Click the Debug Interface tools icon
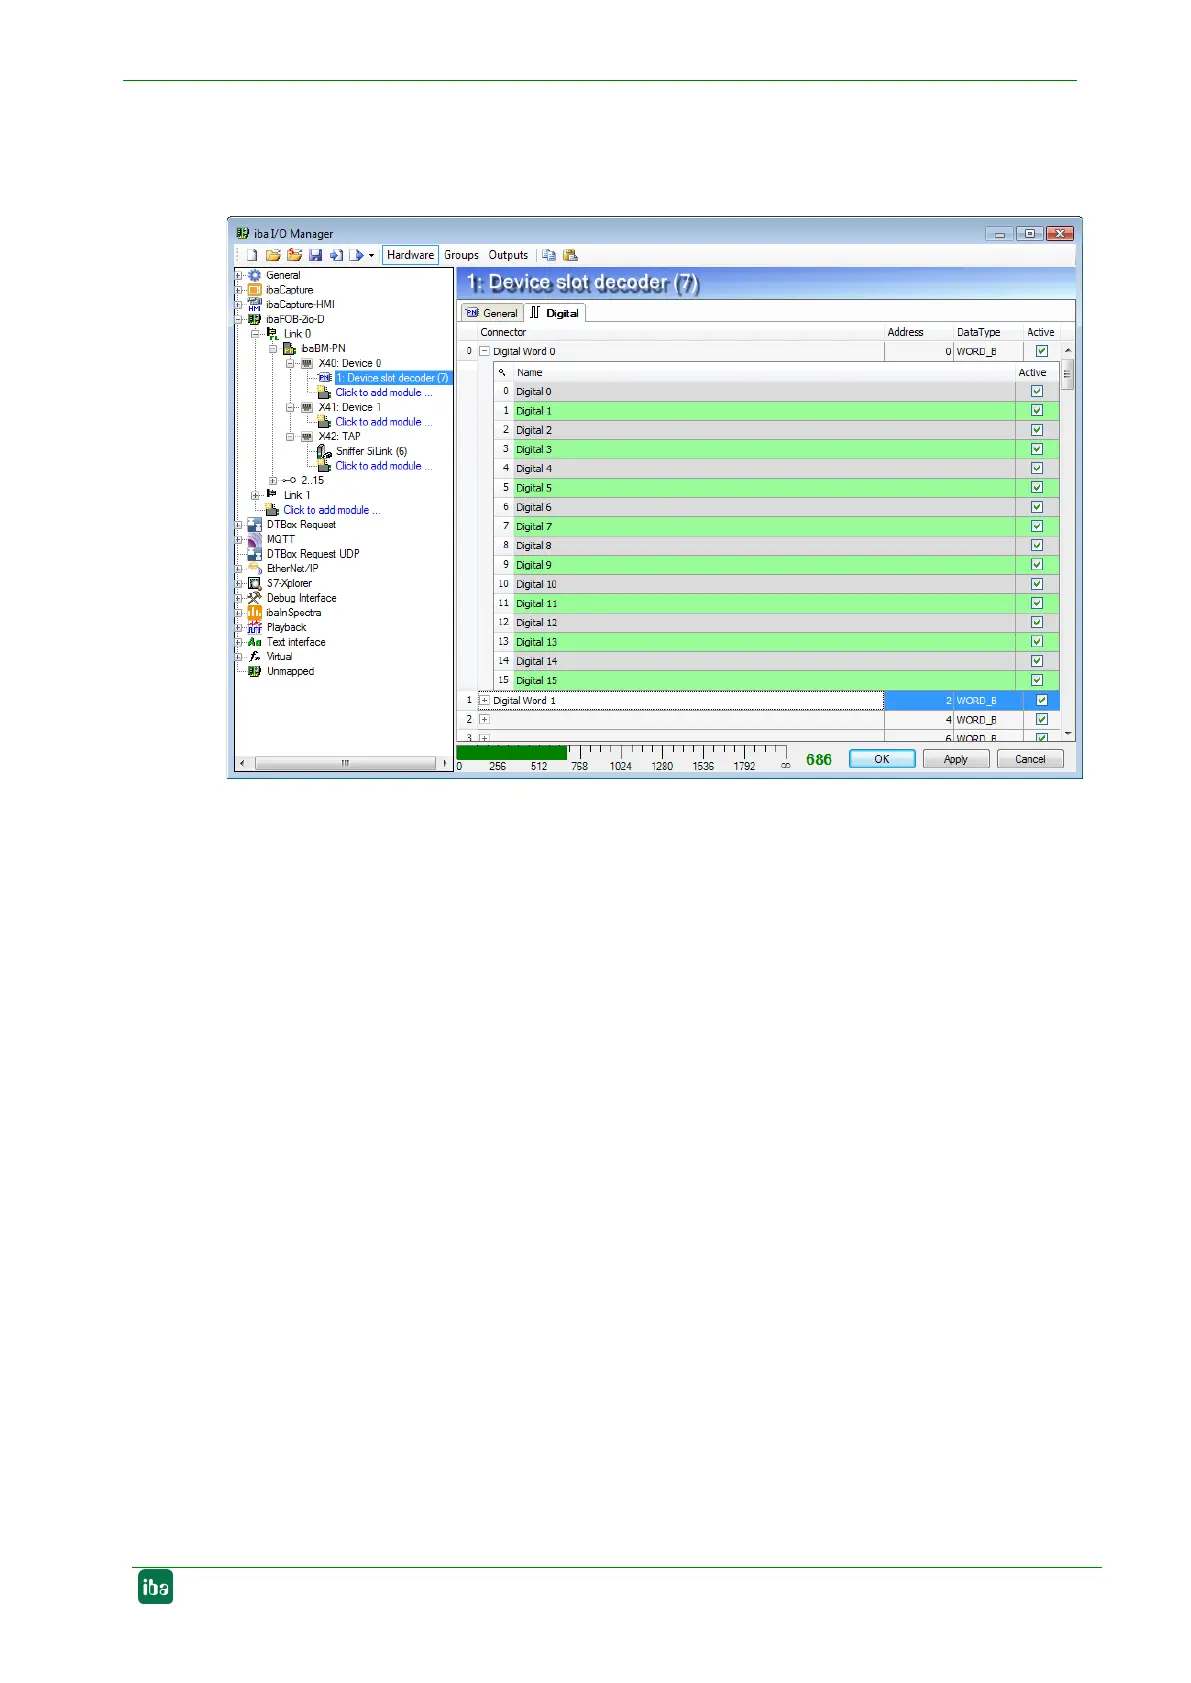This screenshot has width=1191, height=1683. click(x=254, y=598)
